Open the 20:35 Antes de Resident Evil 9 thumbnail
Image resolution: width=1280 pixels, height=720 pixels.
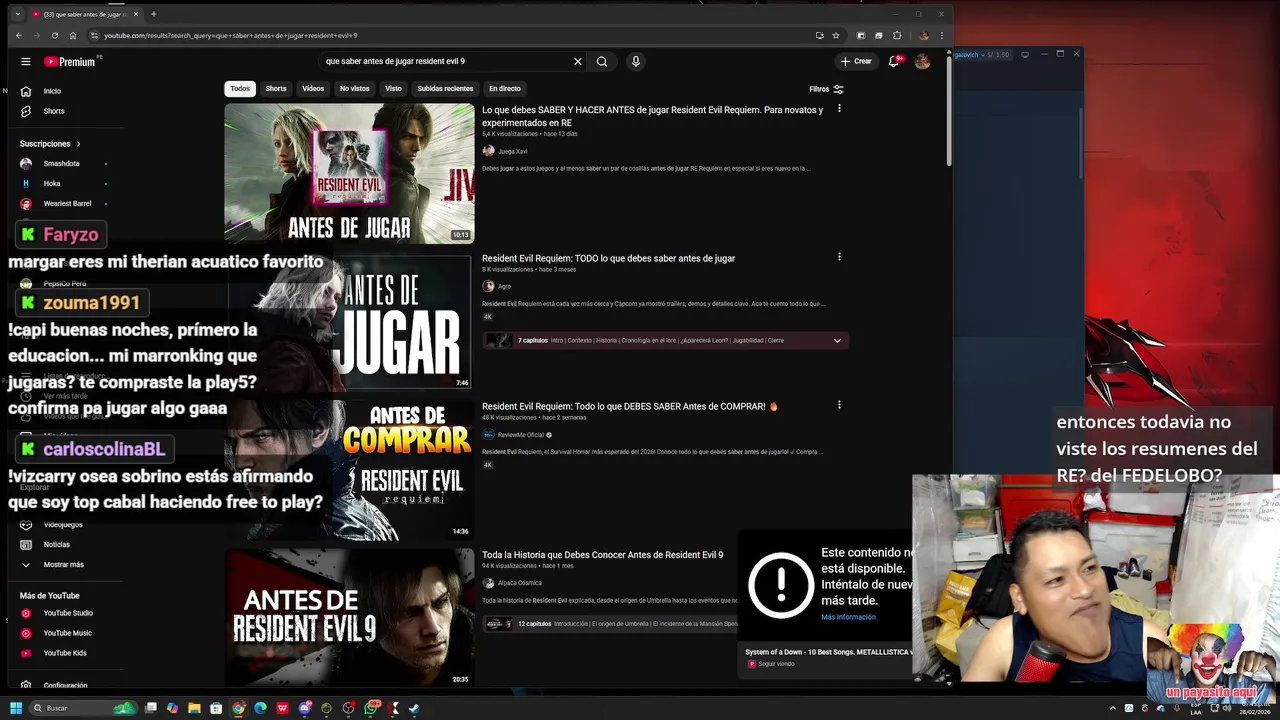349,617
